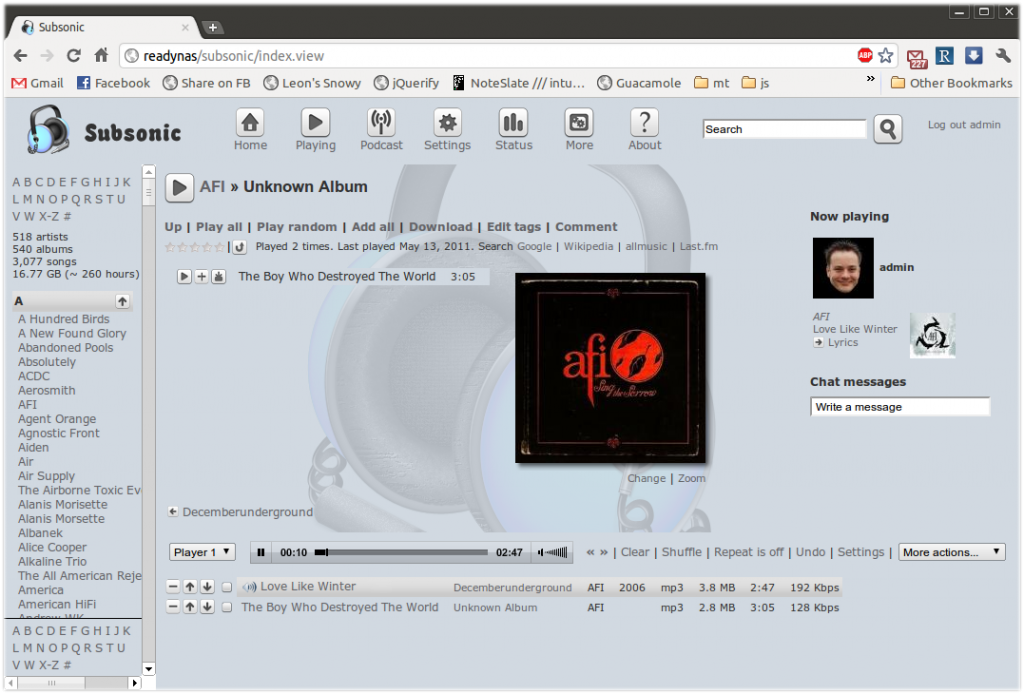1024x694 pixels.
Task: Click the blue R extension icon
Action: (x=944, y=56)
